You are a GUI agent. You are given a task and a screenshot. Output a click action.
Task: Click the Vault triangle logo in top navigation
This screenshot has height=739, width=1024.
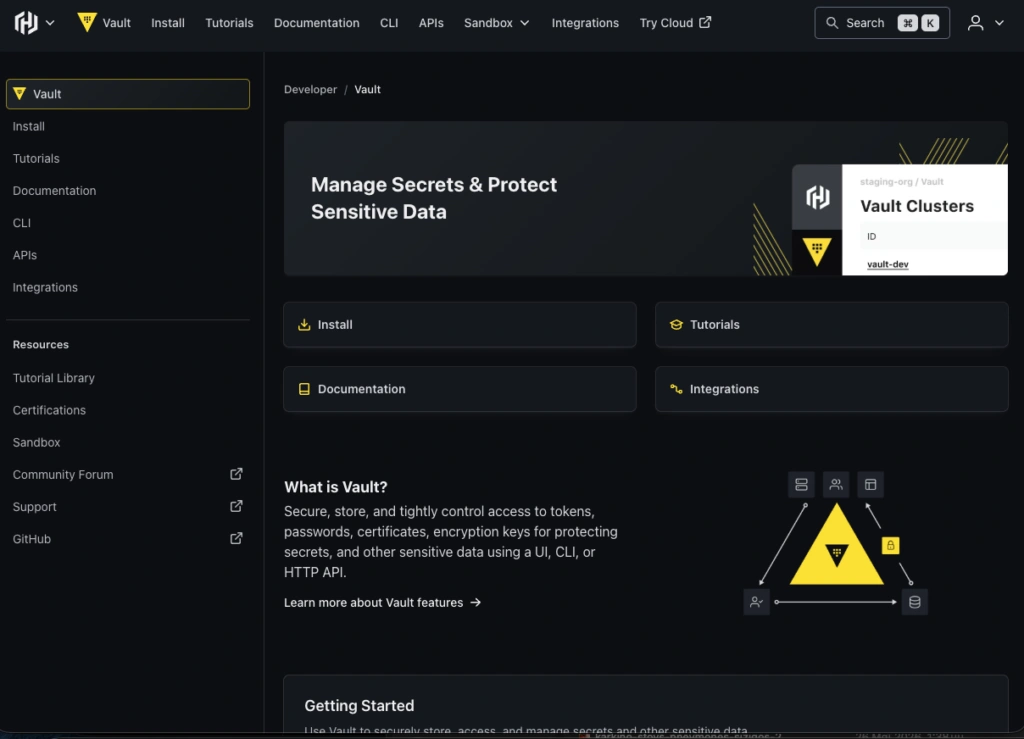coord(86,22)
